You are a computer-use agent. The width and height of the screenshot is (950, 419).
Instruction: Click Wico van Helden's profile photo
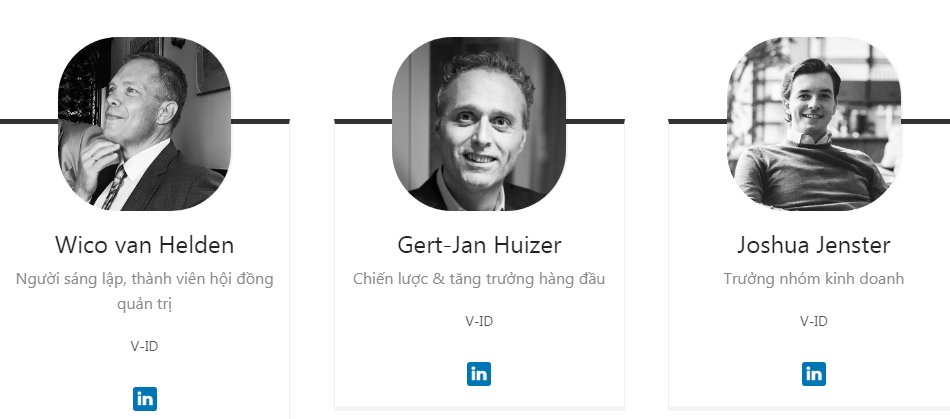[144, 124]
